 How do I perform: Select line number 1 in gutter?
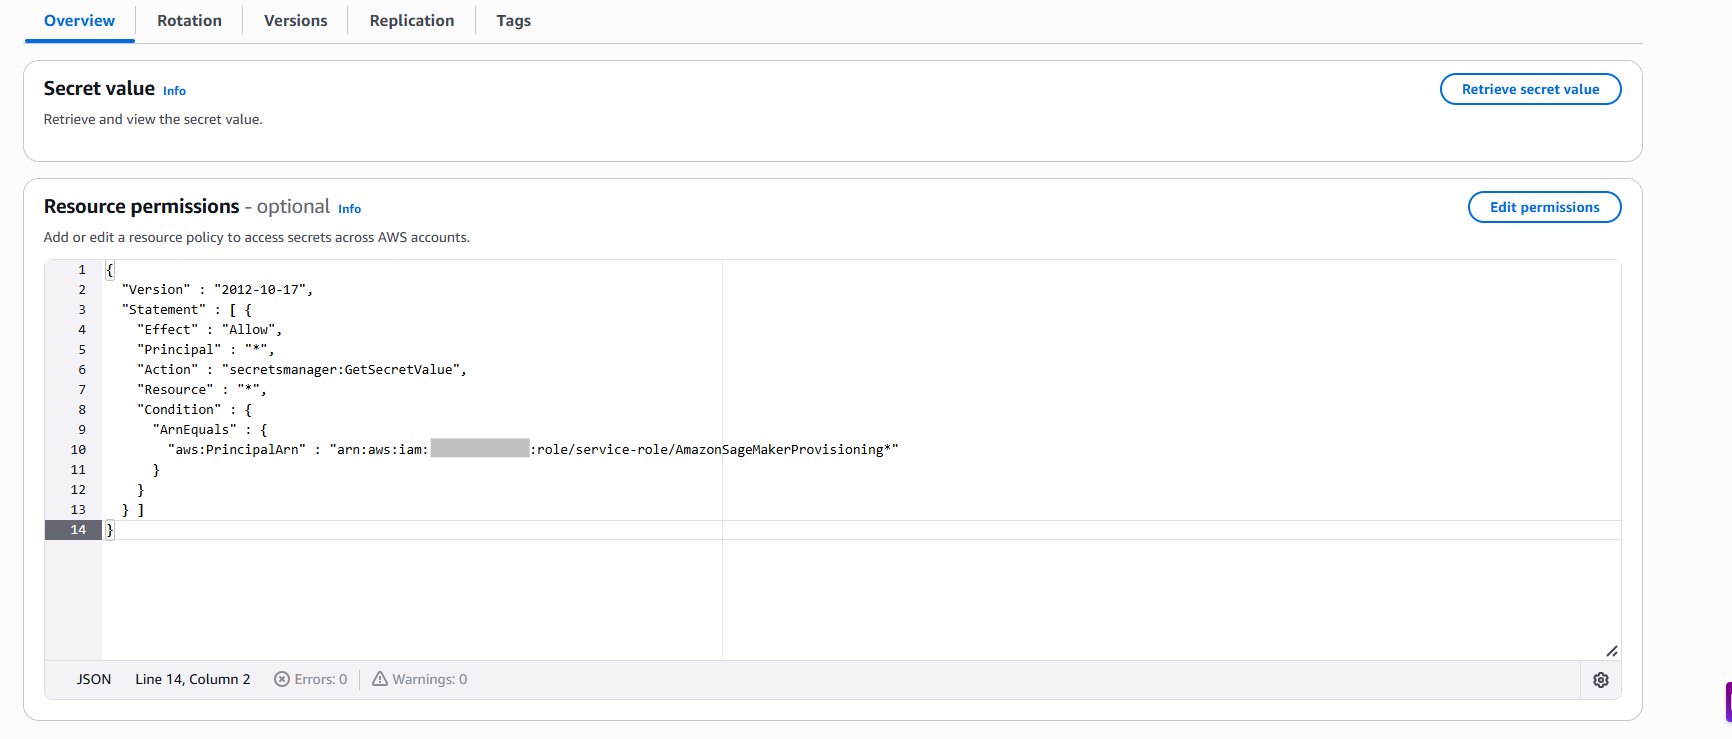tap(82, 270)
